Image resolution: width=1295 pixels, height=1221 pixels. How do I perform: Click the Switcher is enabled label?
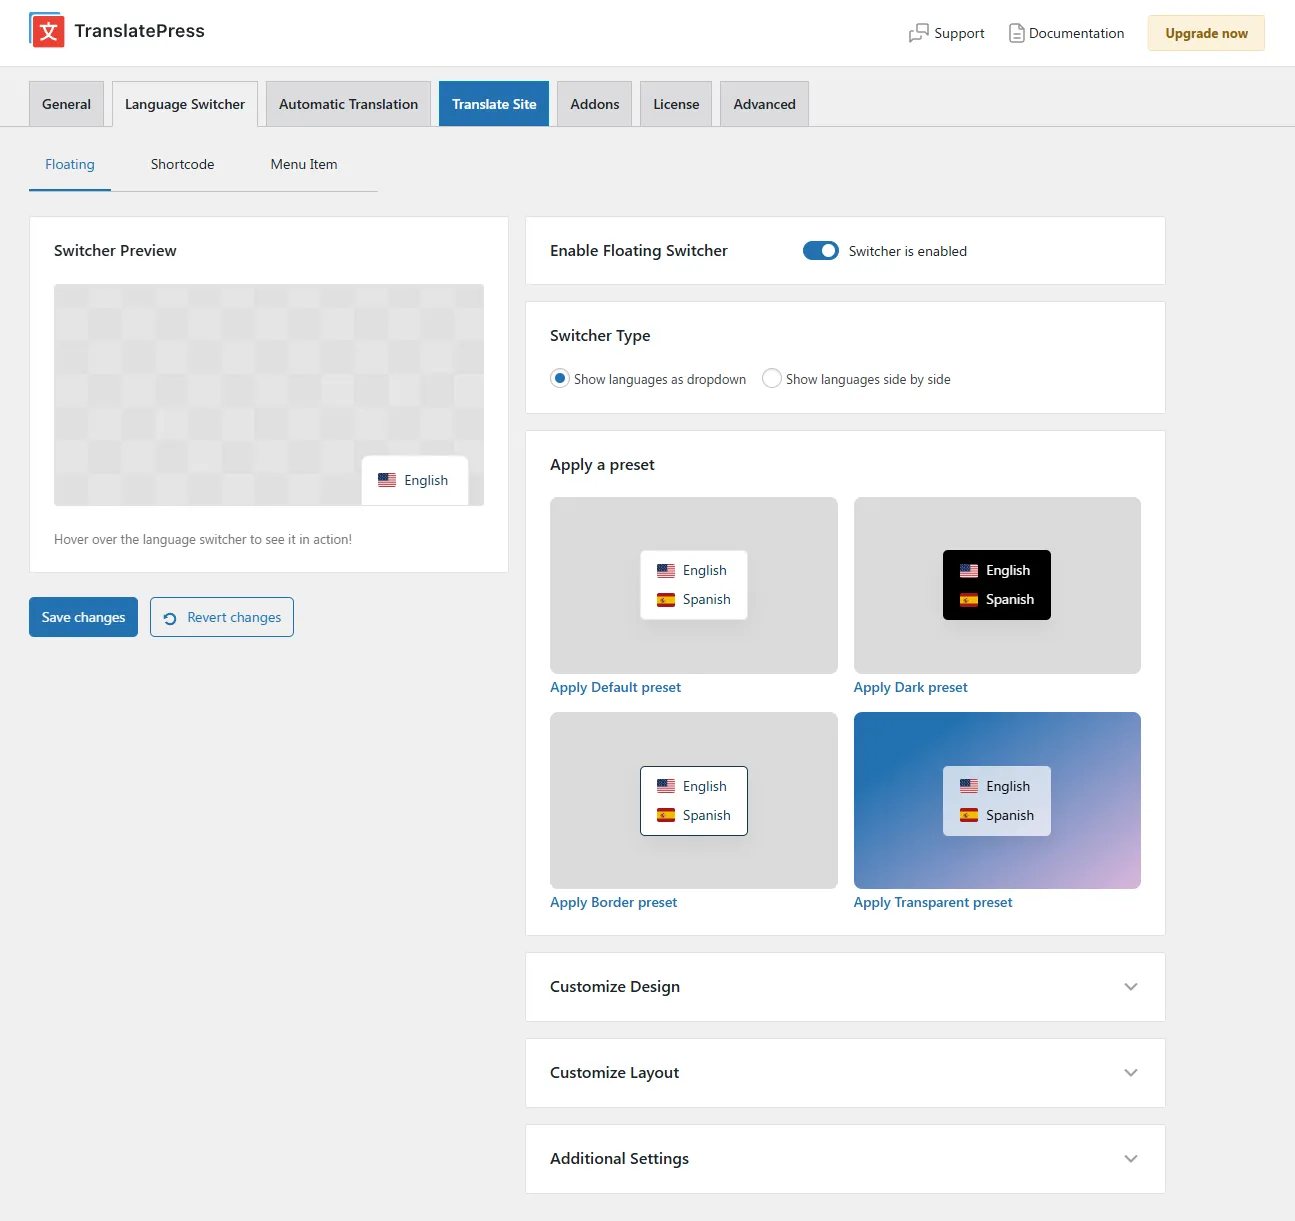[x=908, y=251]
